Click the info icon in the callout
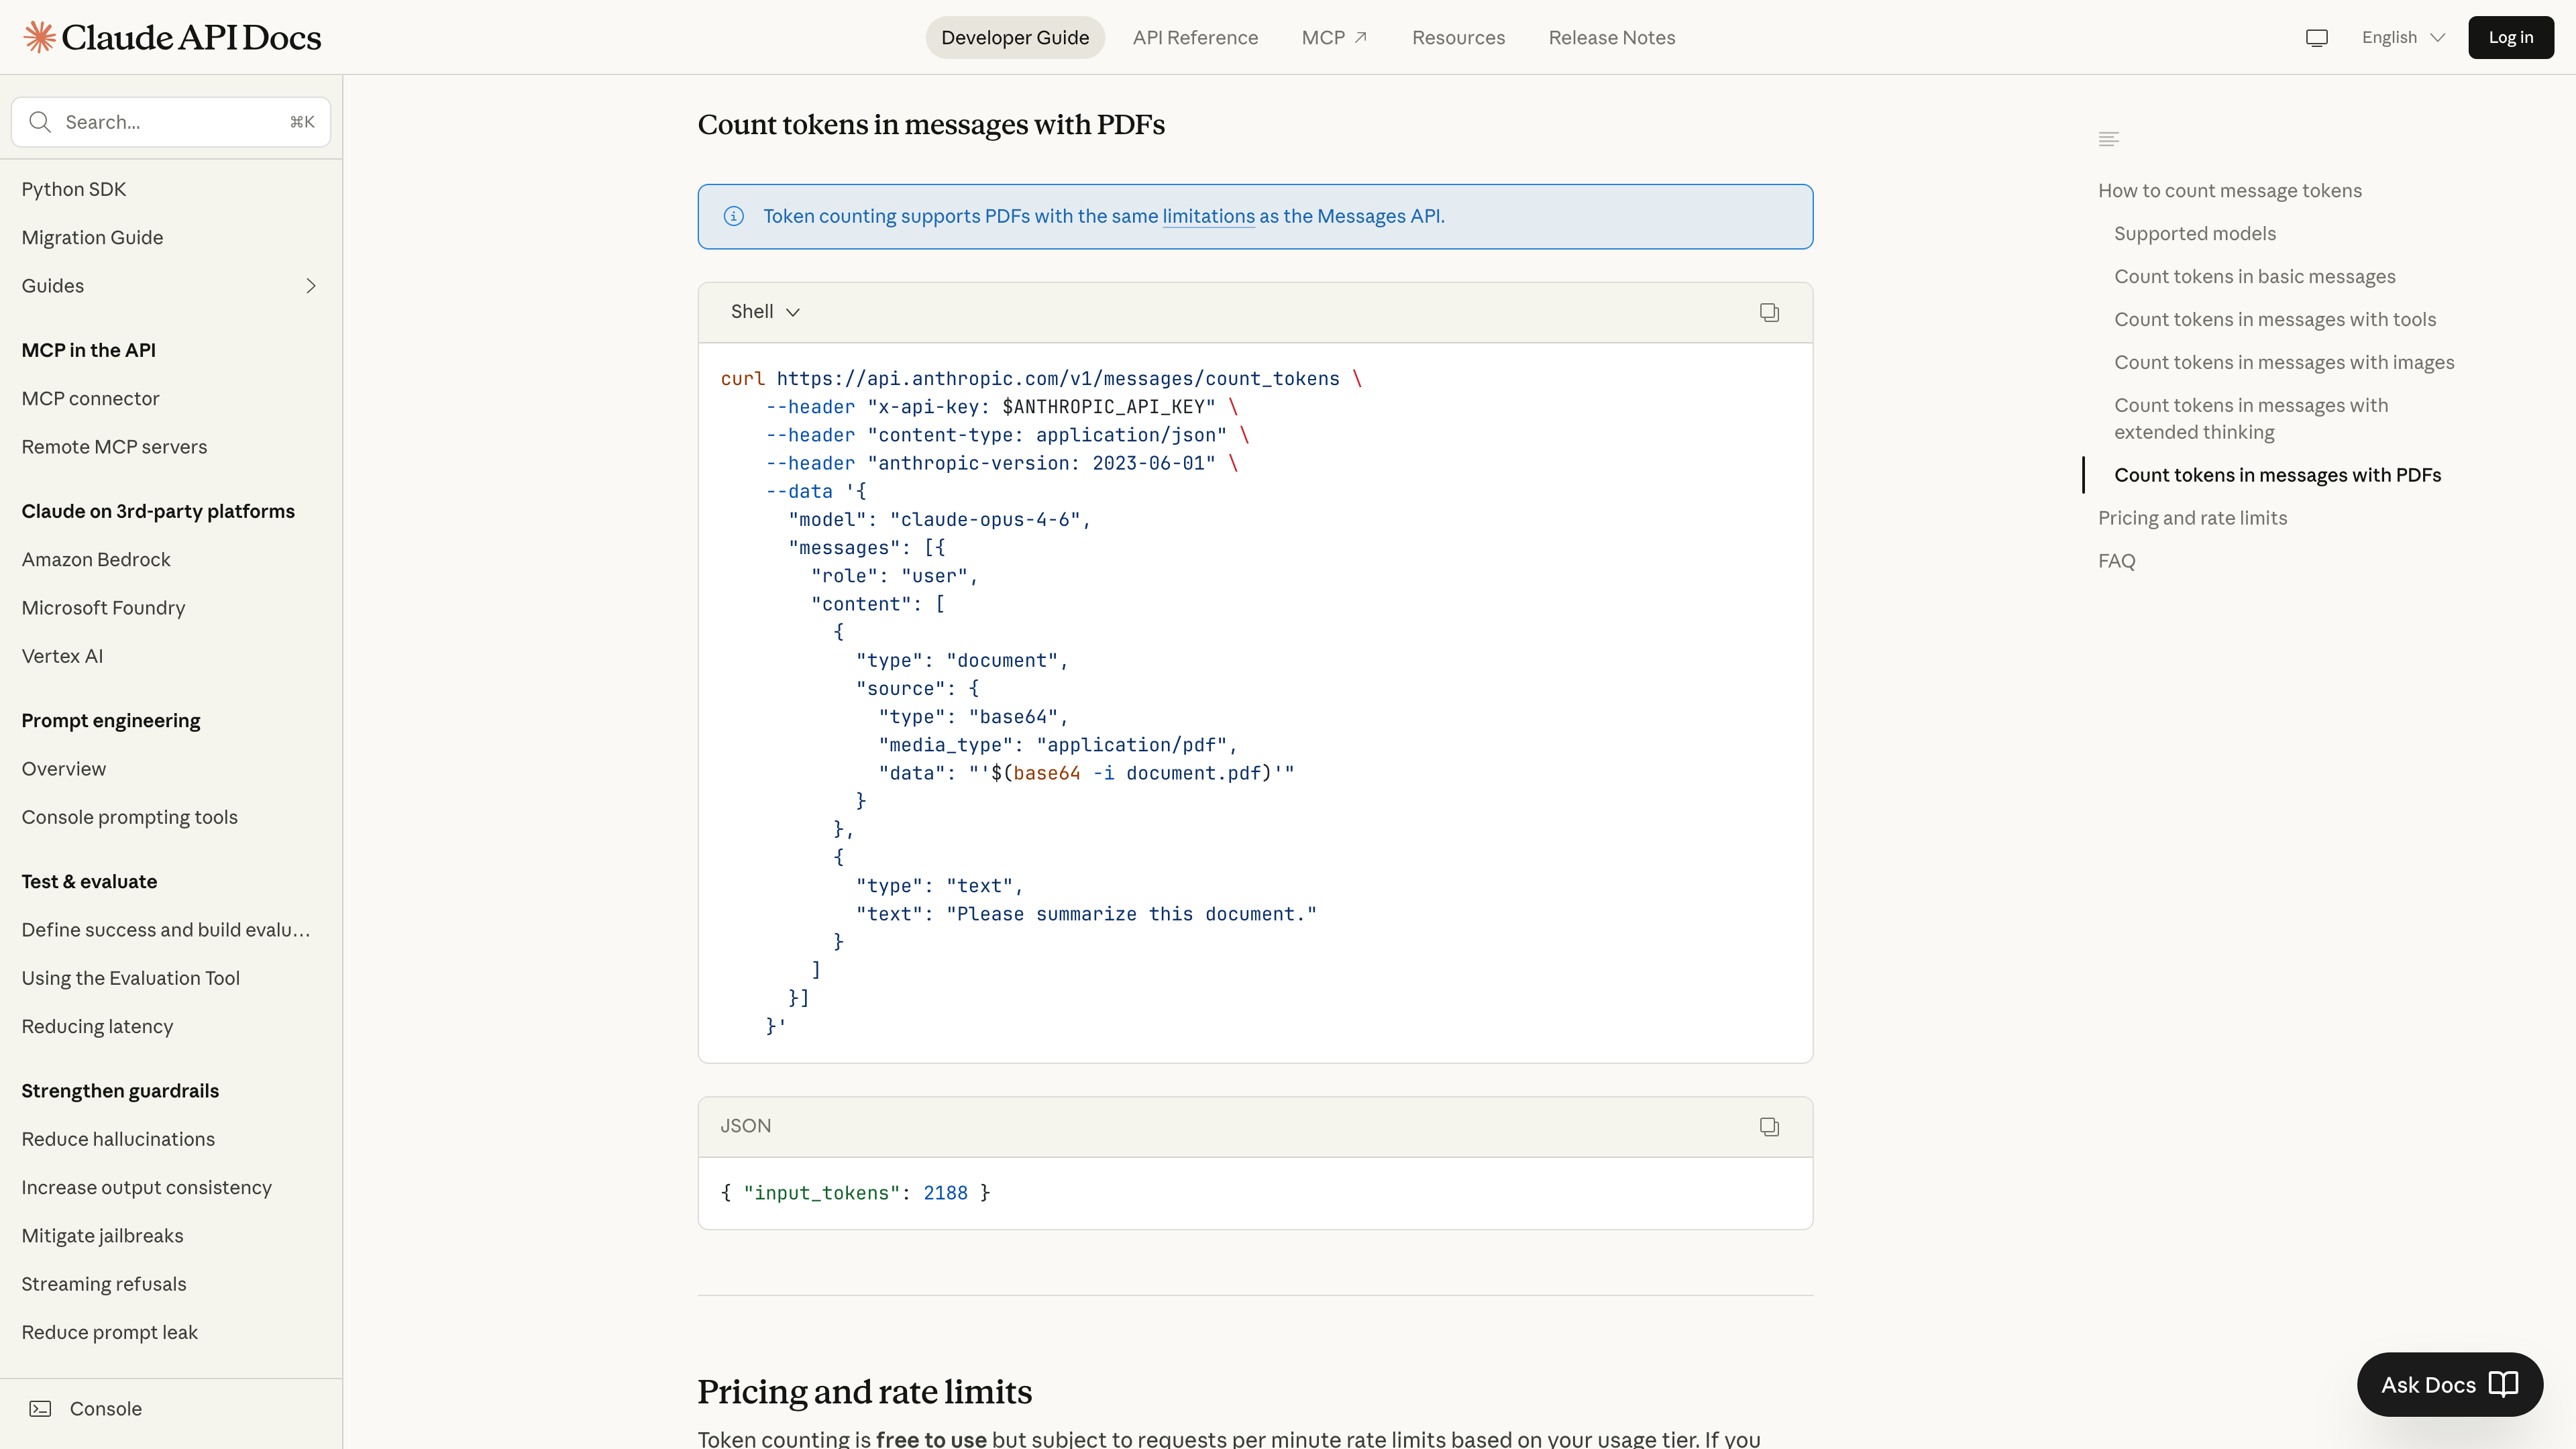The image size is (2576, 1449). coord(733,216)
